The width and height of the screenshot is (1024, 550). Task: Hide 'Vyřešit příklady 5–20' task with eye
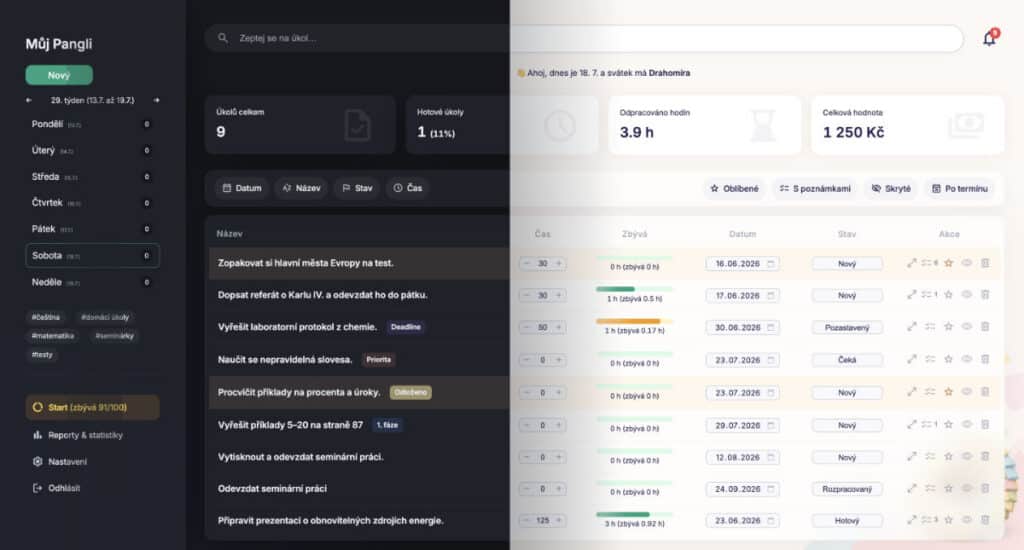point(967,425)
